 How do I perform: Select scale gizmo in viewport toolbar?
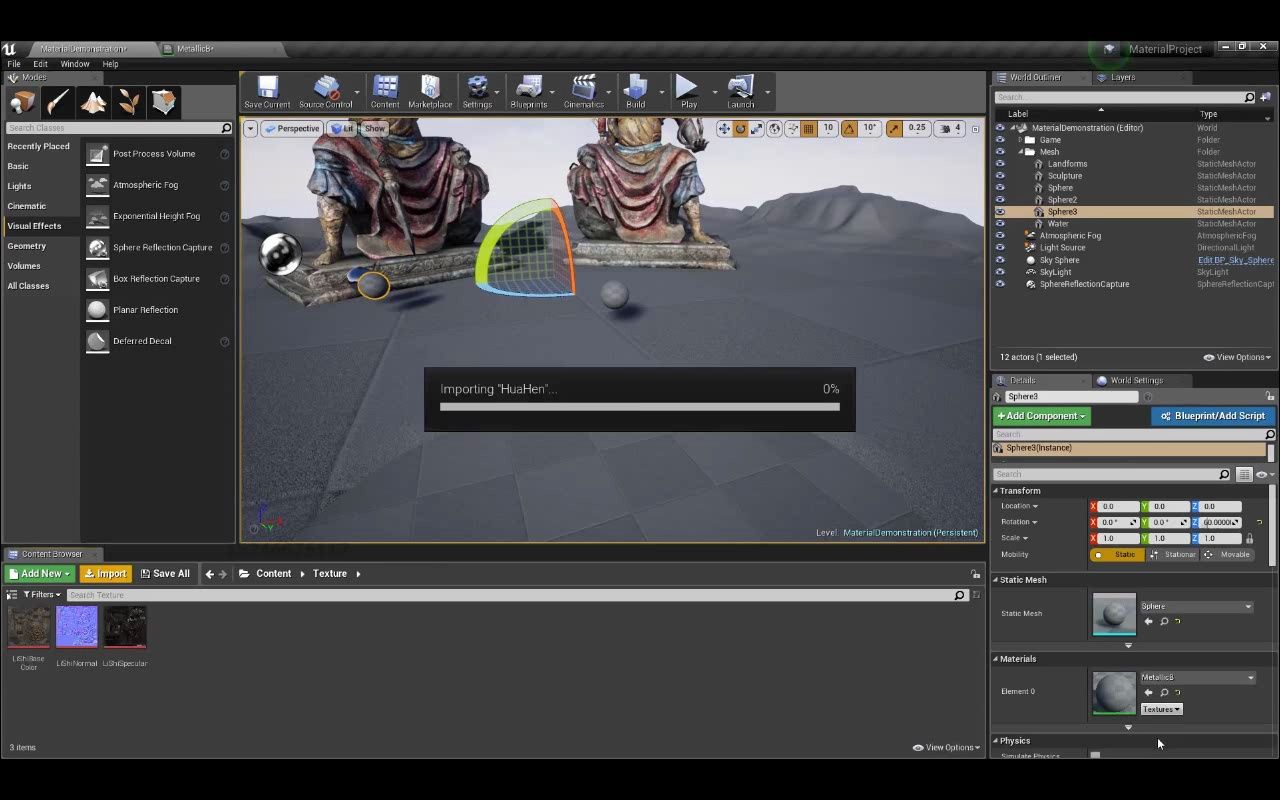(x=757, y=128)
